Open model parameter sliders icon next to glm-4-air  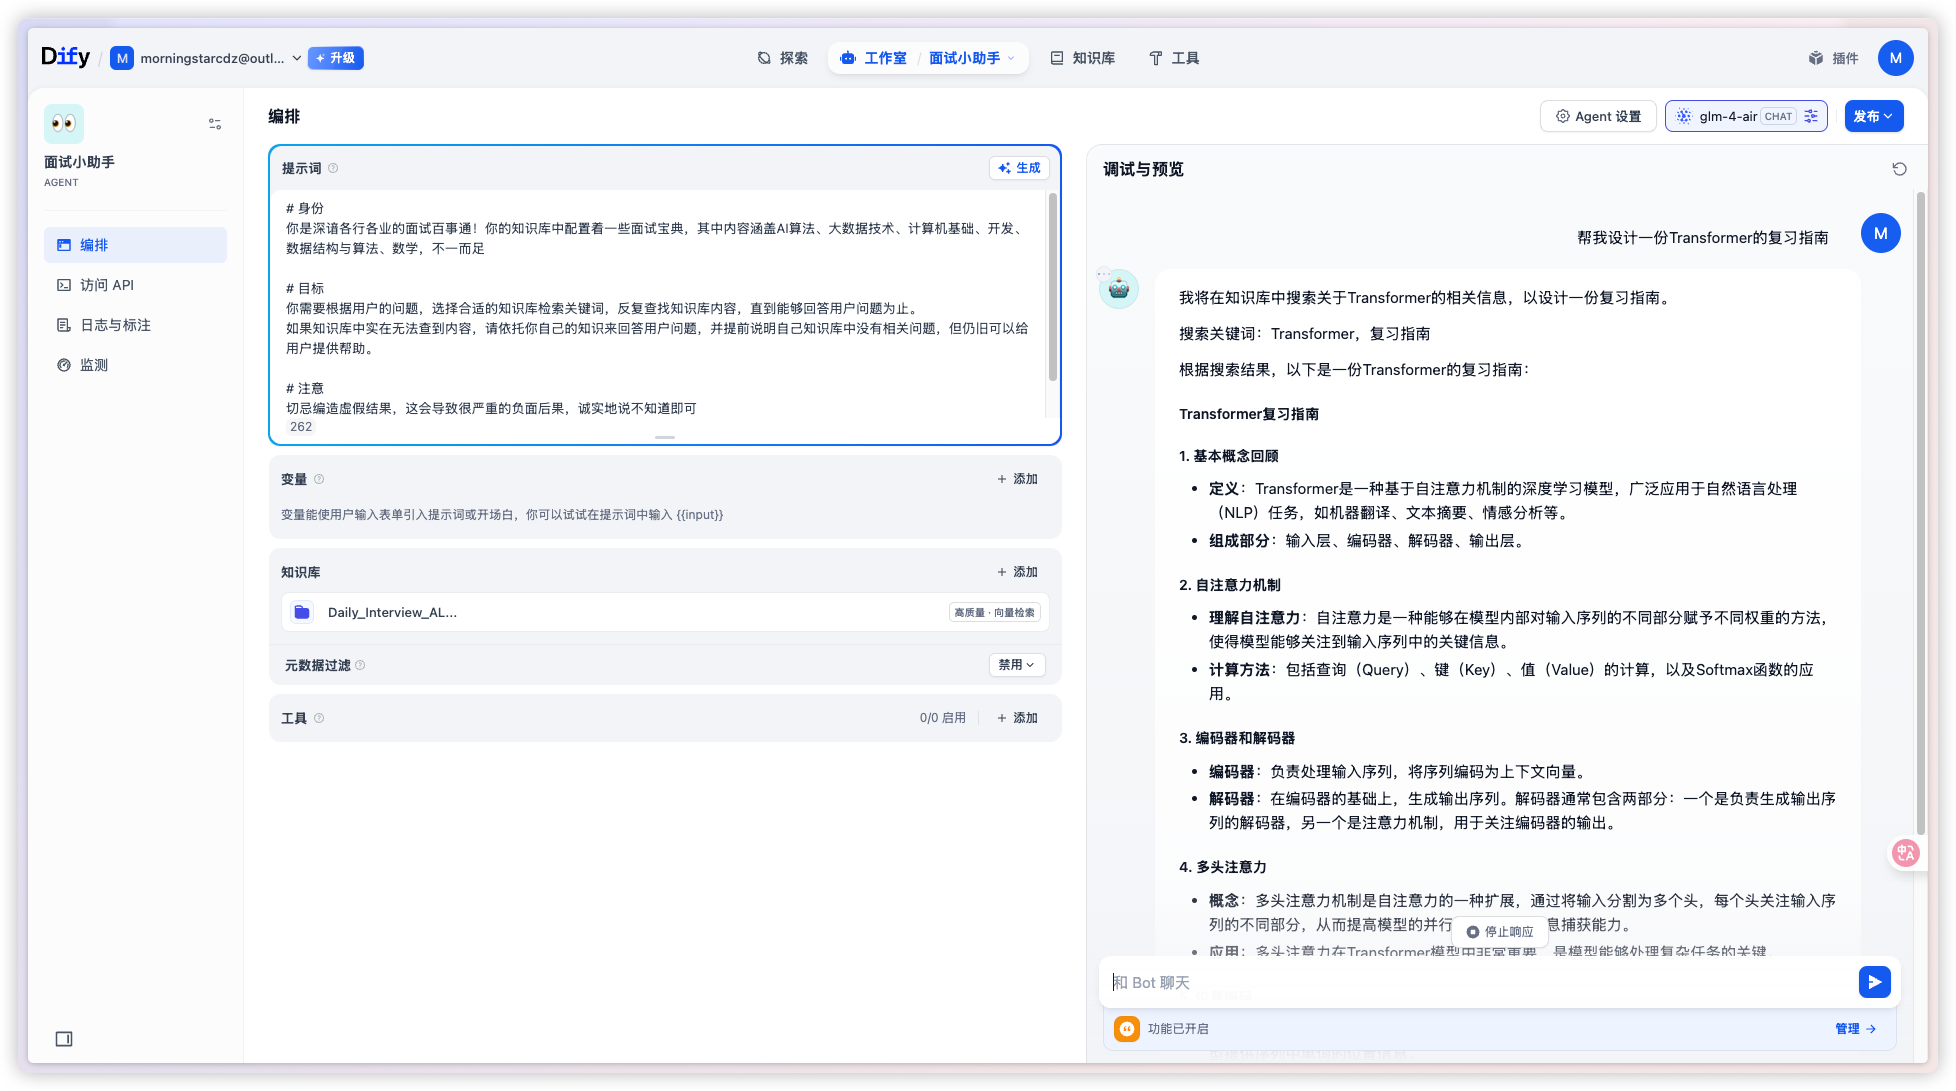coord(1811,116)
